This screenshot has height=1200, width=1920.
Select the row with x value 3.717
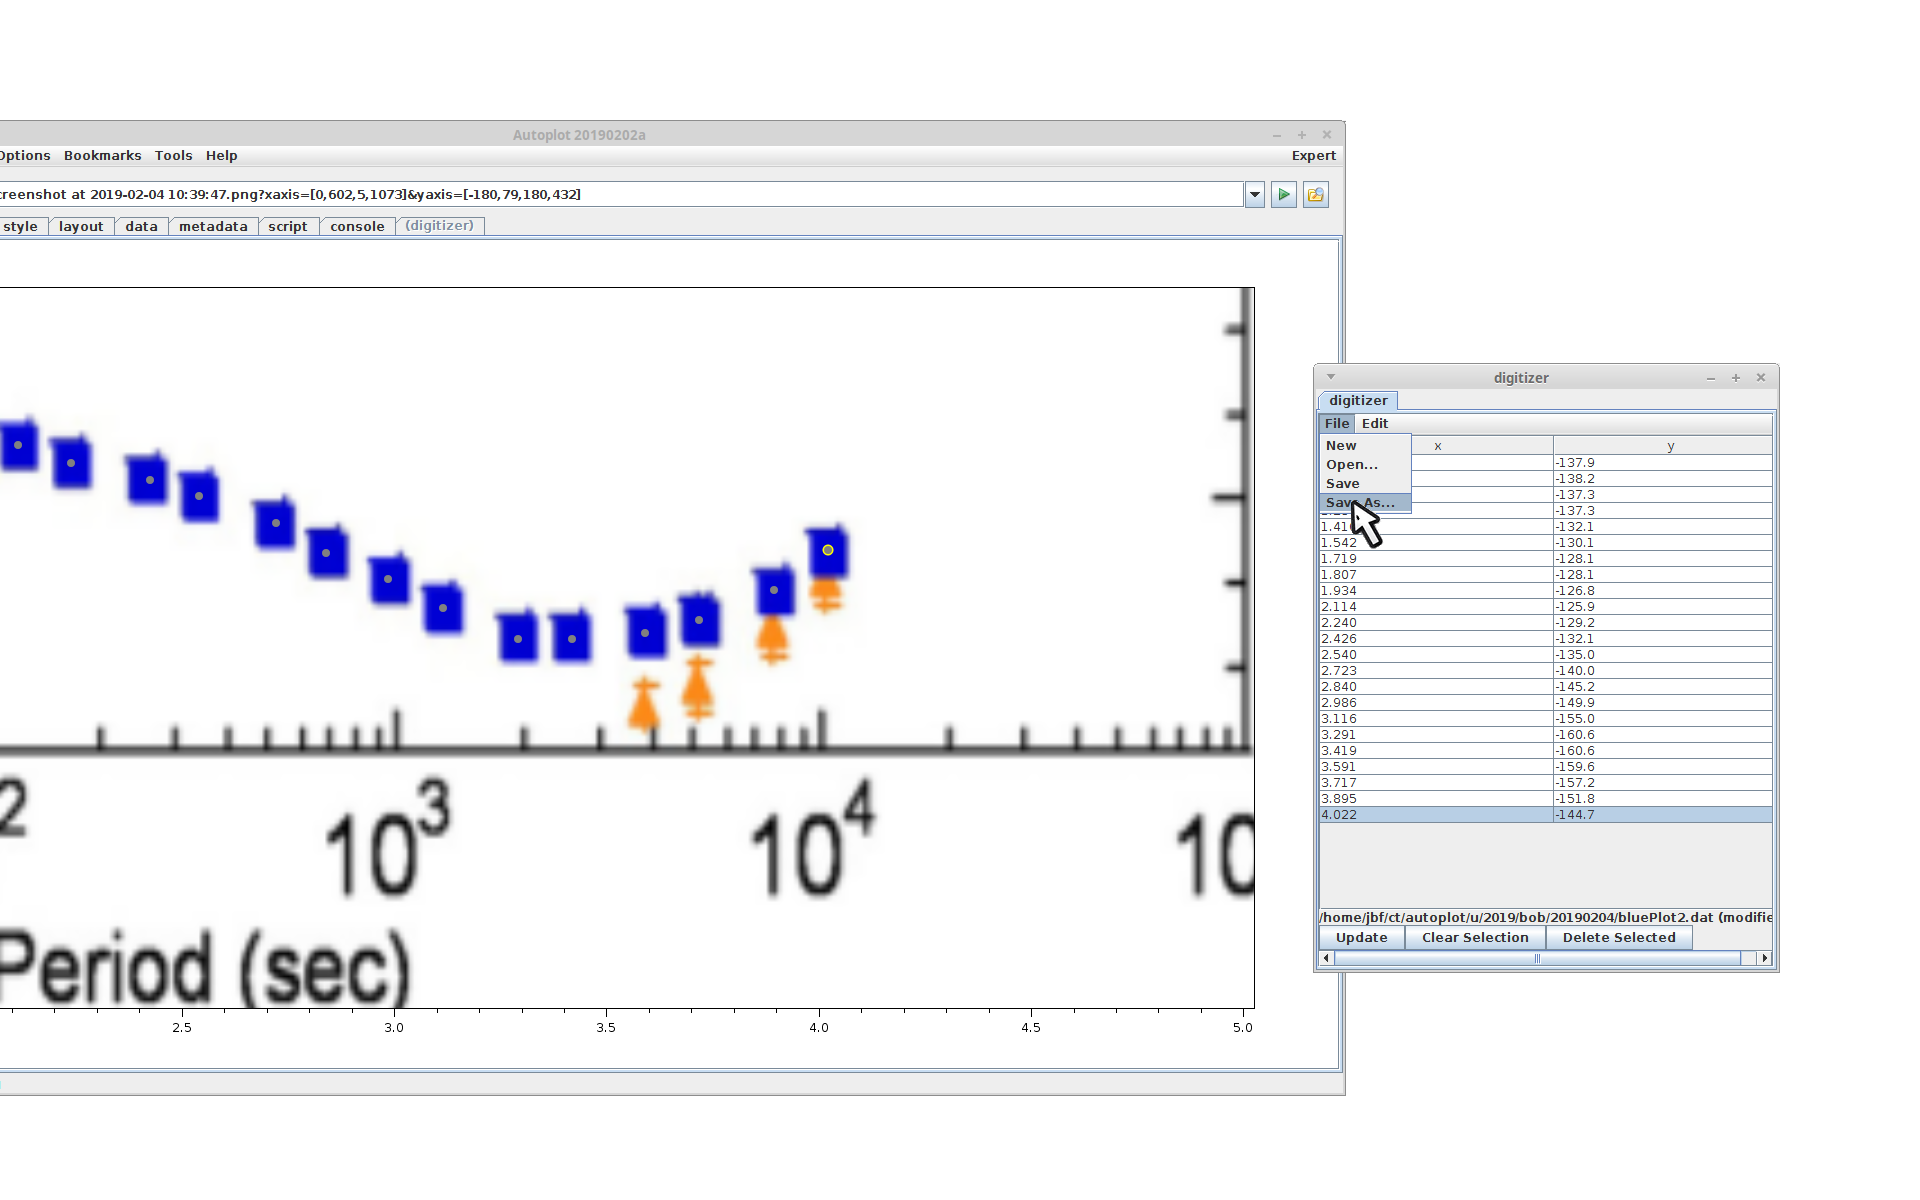click(1545, 783)
